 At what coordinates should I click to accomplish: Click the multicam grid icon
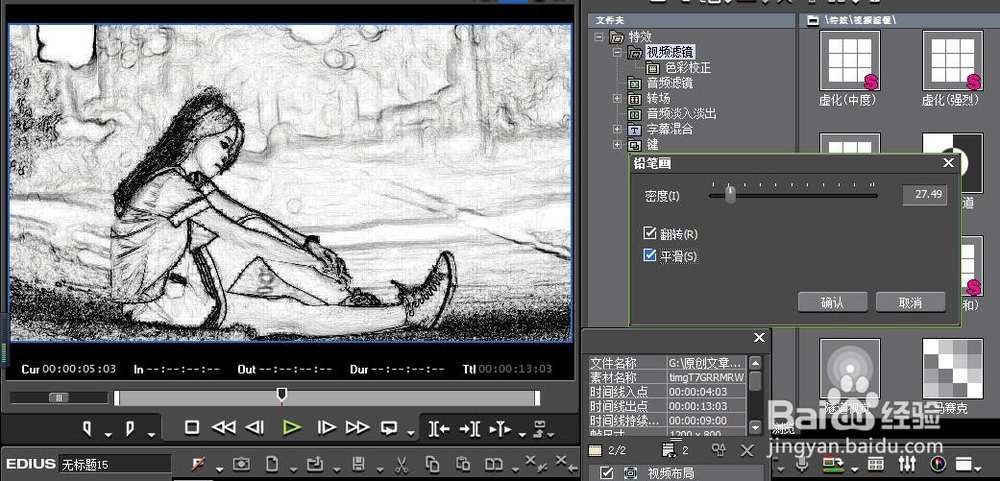[876, 464]
